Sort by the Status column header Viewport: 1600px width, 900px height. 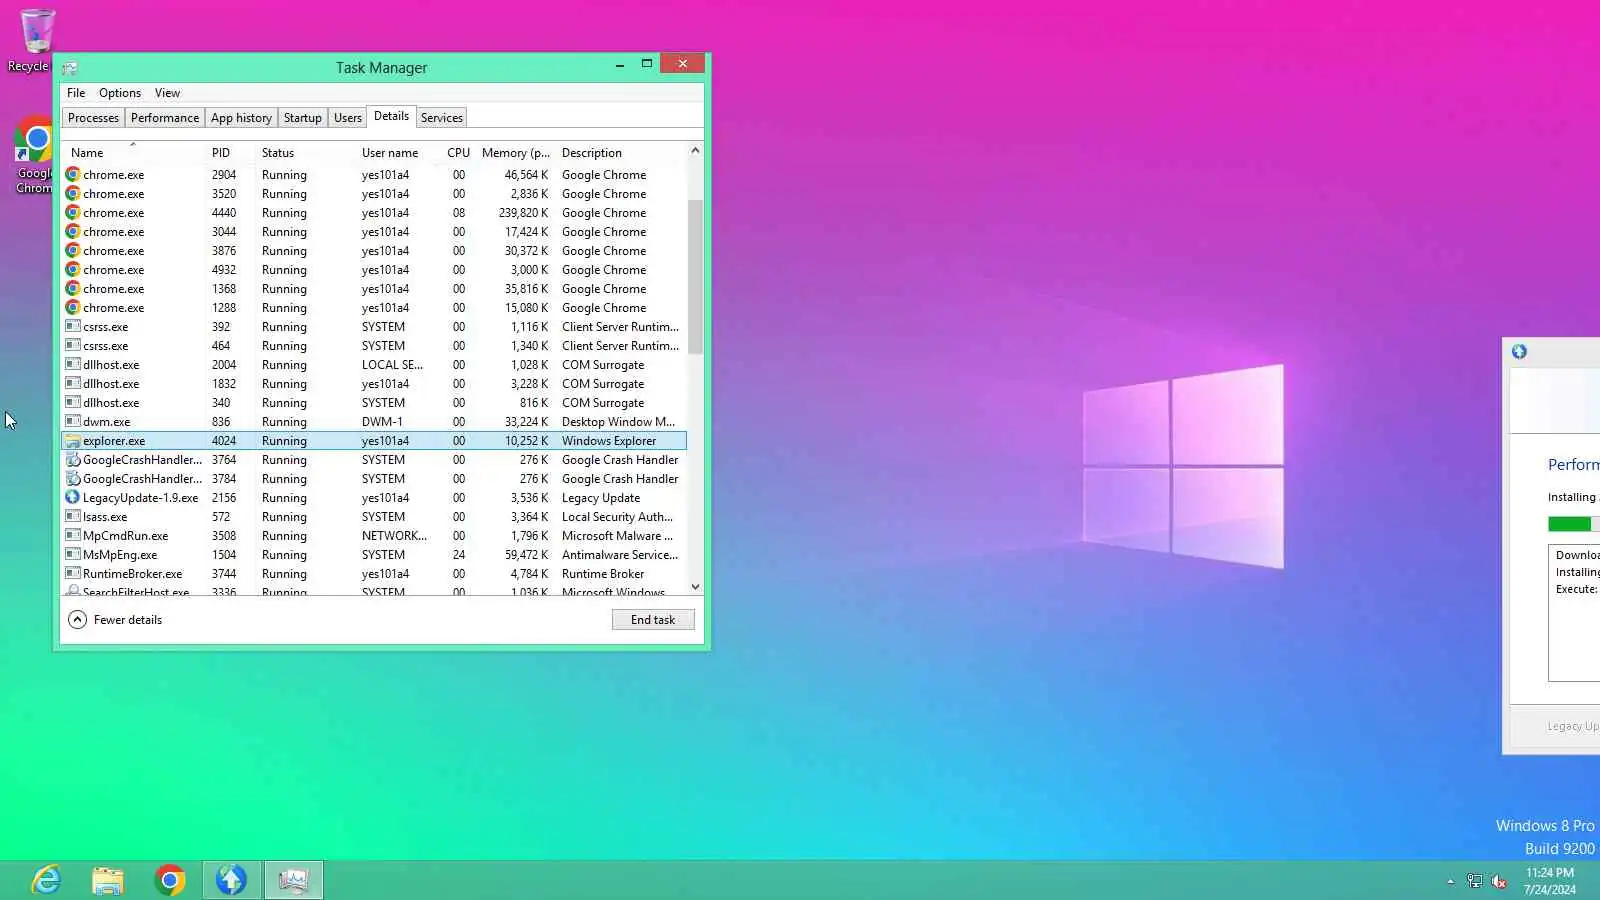304,153
